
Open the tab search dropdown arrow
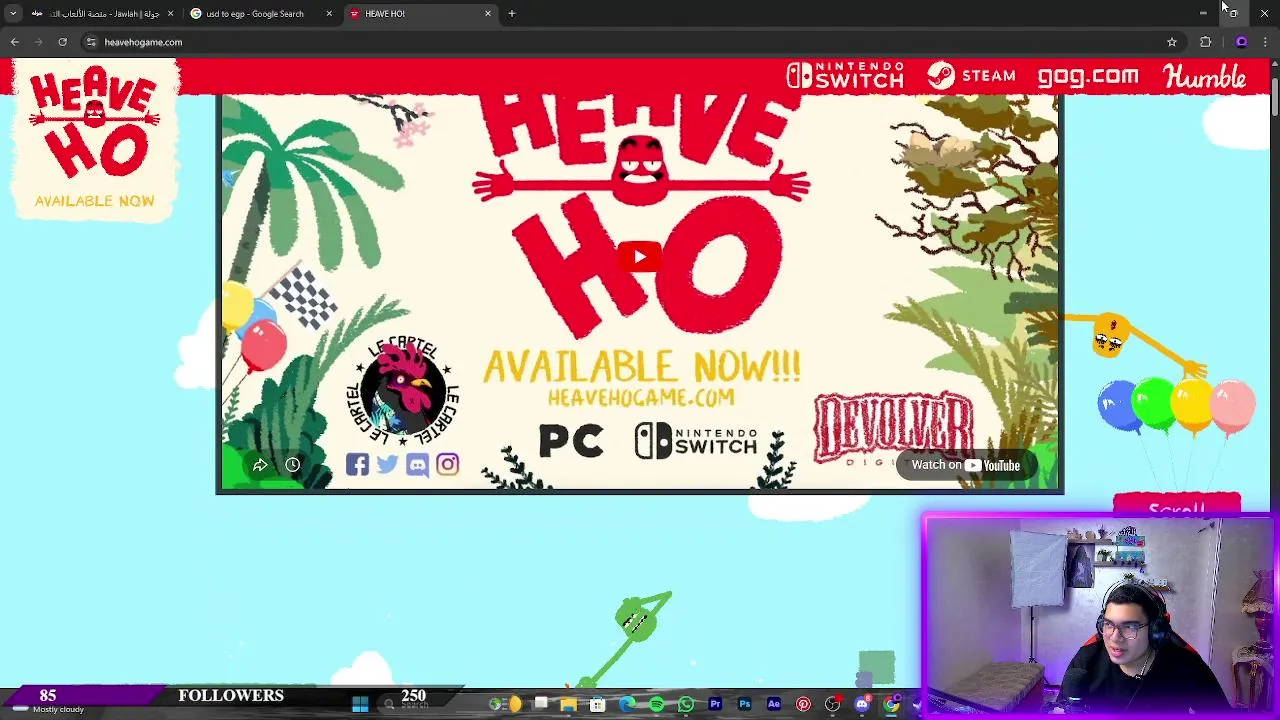(13, 14)
